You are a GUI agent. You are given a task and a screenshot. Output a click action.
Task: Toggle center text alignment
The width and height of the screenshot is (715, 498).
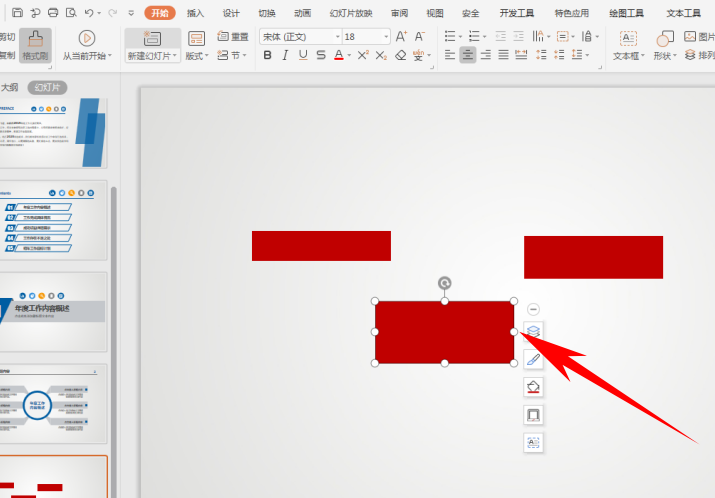467,56
